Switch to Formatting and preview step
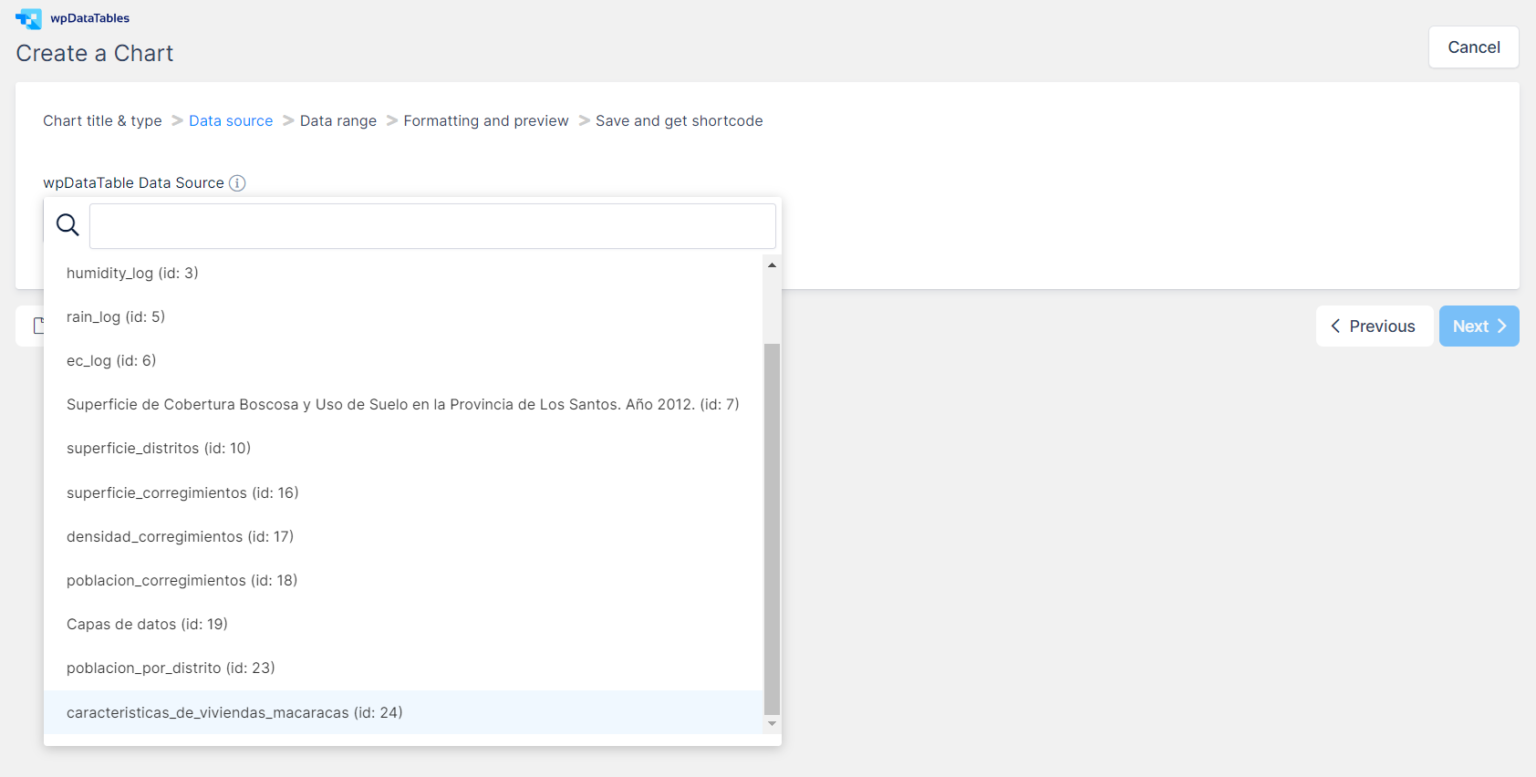Image resolution: width=1536 pixels, height=777 pixels. (x=486, y=121)
